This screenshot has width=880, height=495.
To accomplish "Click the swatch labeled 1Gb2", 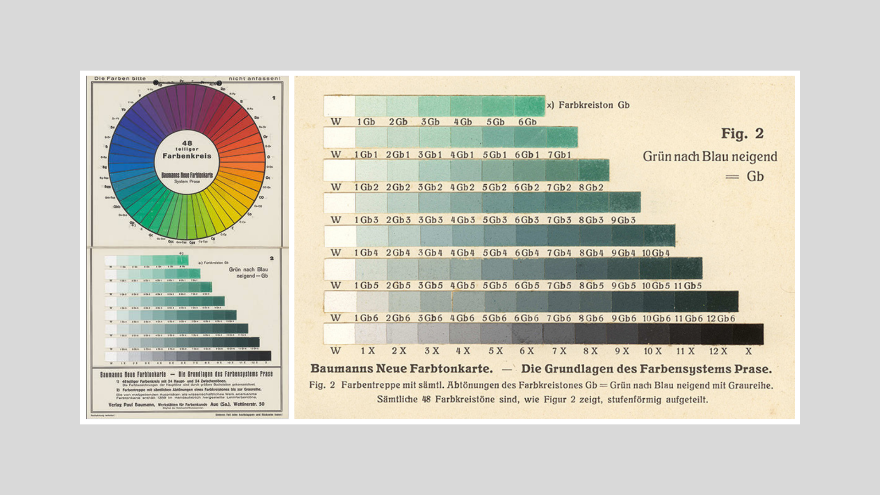I will (x=371, y=171).
